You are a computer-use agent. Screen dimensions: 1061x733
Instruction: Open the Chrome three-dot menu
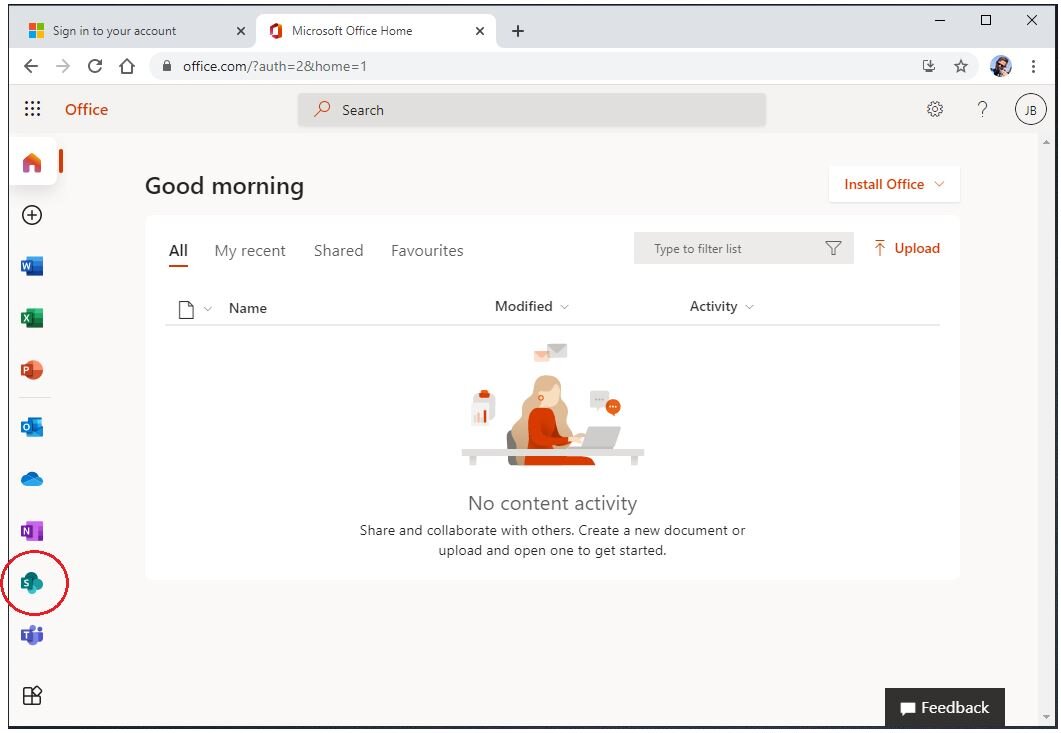(x=1033, y=66)
